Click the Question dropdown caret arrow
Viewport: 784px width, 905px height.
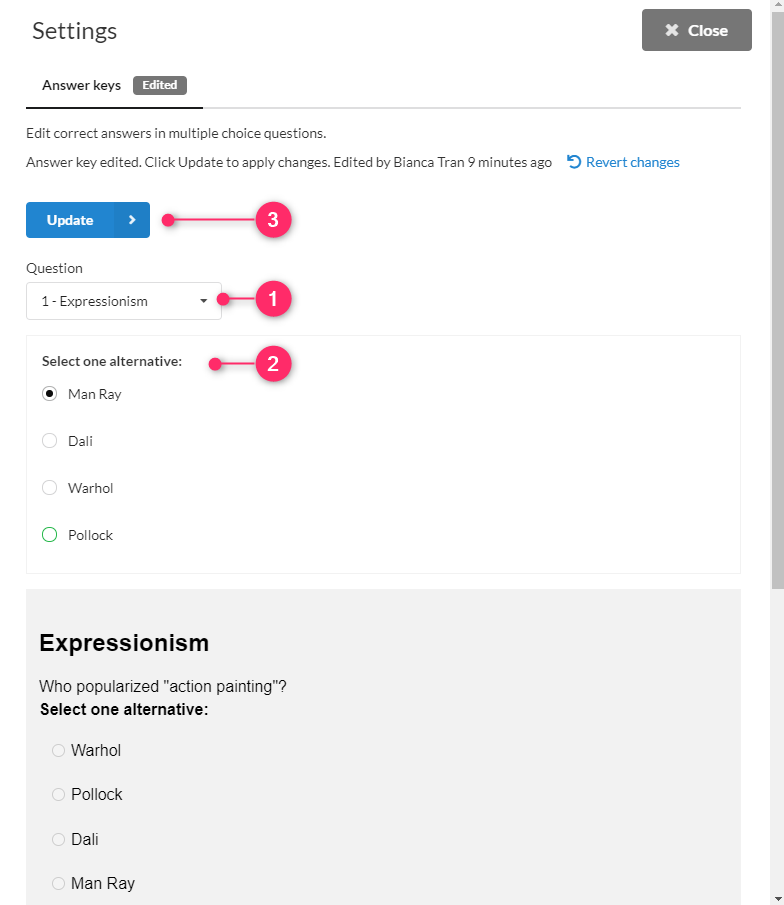pyautogui.click(x=204, y=301)
